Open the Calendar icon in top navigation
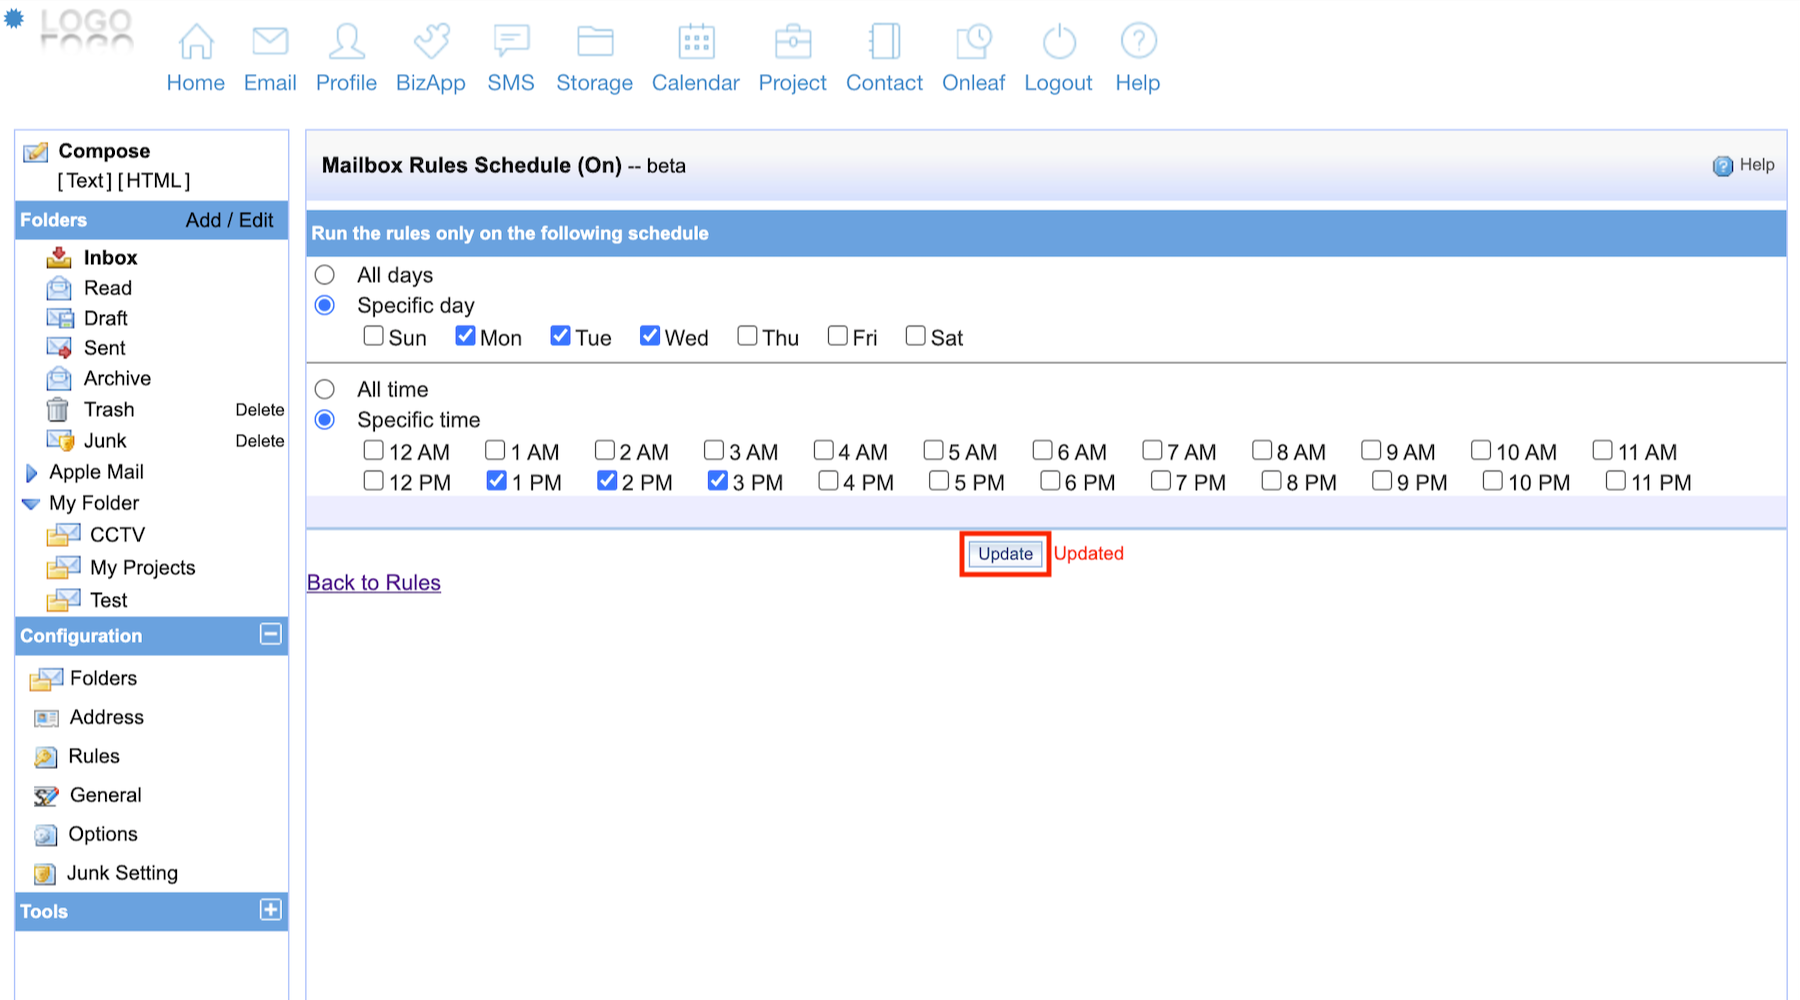 pos(695,42)
